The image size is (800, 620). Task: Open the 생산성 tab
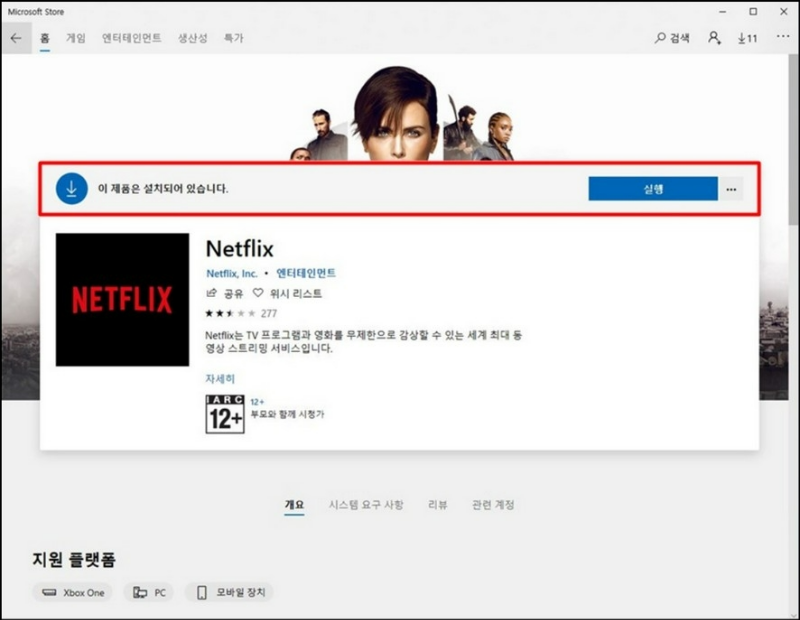[192, 38]
